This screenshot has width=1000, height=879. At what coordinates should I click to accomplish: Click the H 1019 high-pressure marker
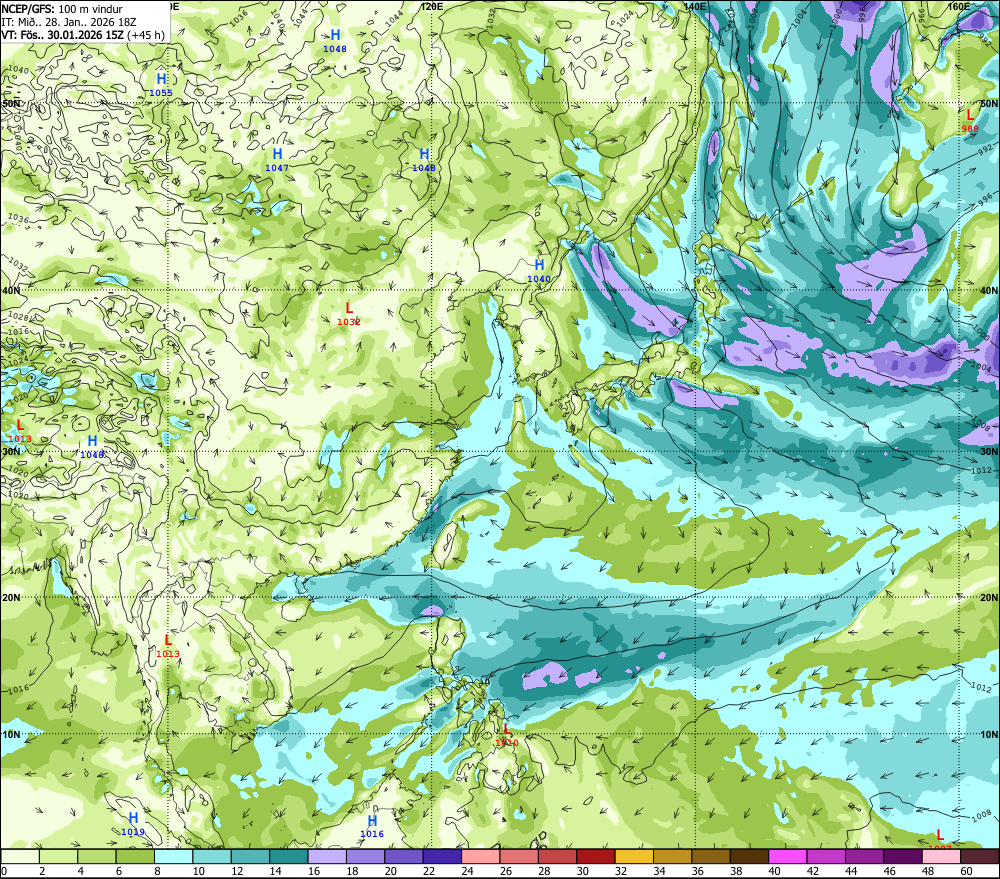(x=133, y=824)
